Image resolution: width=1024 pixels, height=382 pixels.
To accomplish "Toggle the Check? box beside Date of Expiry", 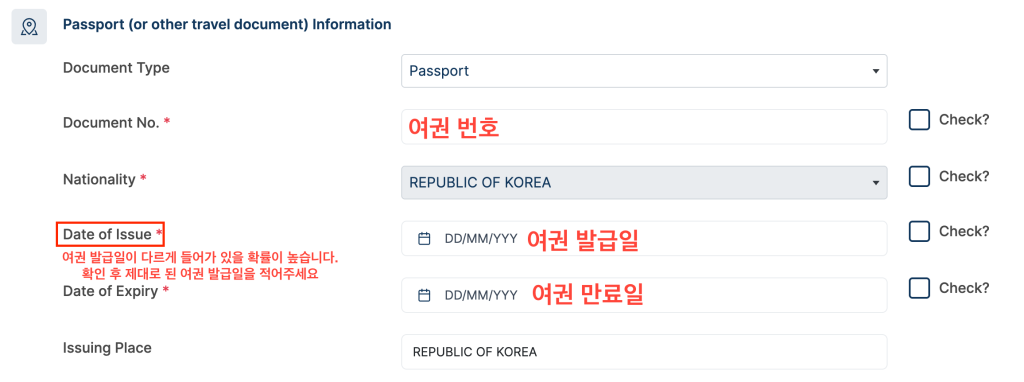I will click(920, 288).
